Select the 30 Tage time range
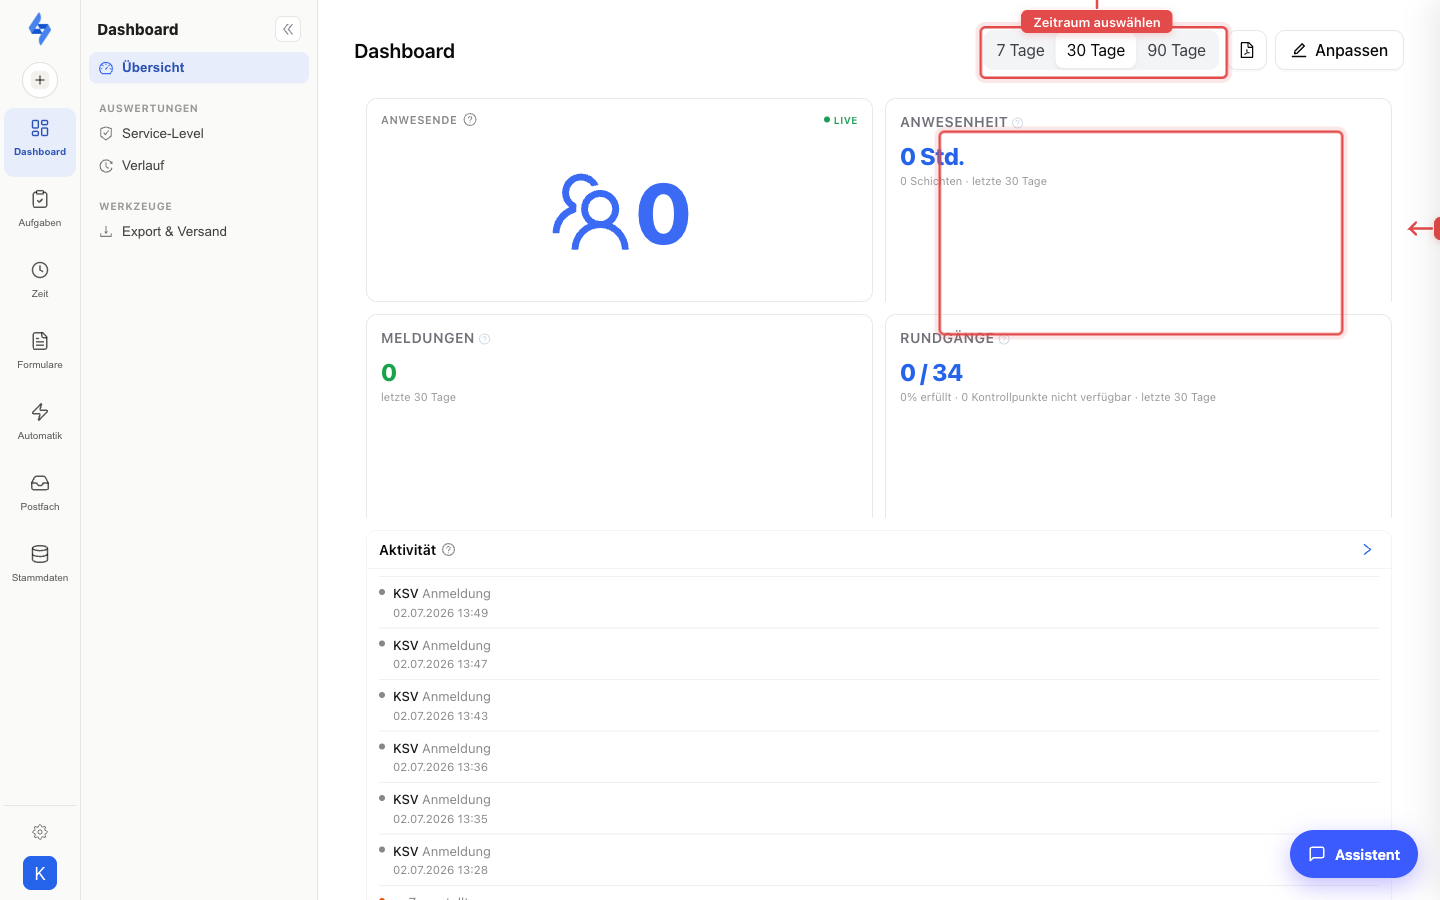 click(x=1096, y=50)
